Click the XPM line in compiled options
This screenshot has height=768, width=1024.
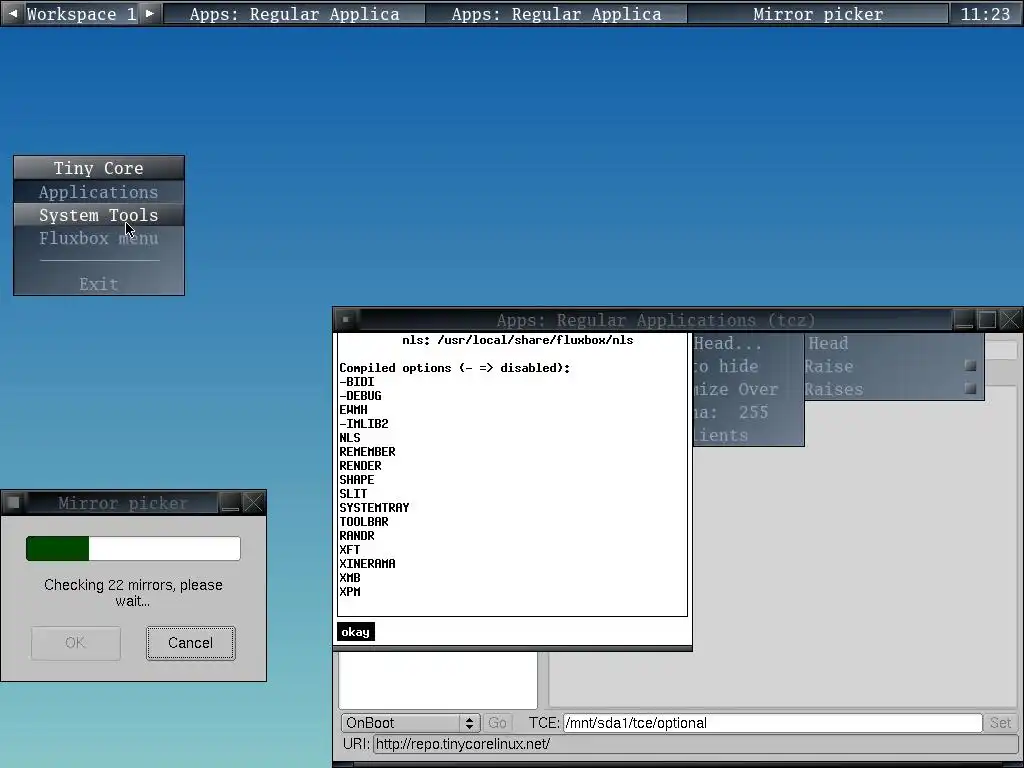click(x=350, y=591)
